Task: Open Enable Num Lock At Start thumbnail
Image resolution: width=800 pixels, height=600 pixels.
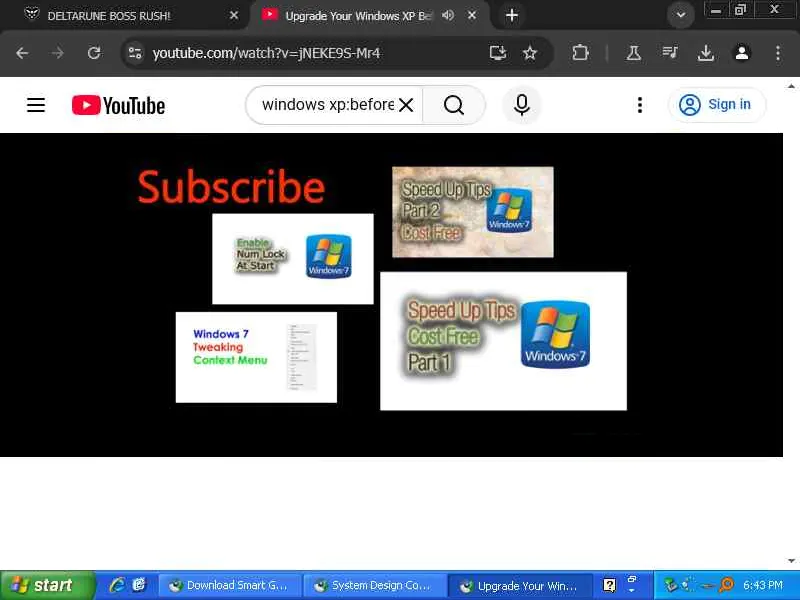Action: [293, 259]
